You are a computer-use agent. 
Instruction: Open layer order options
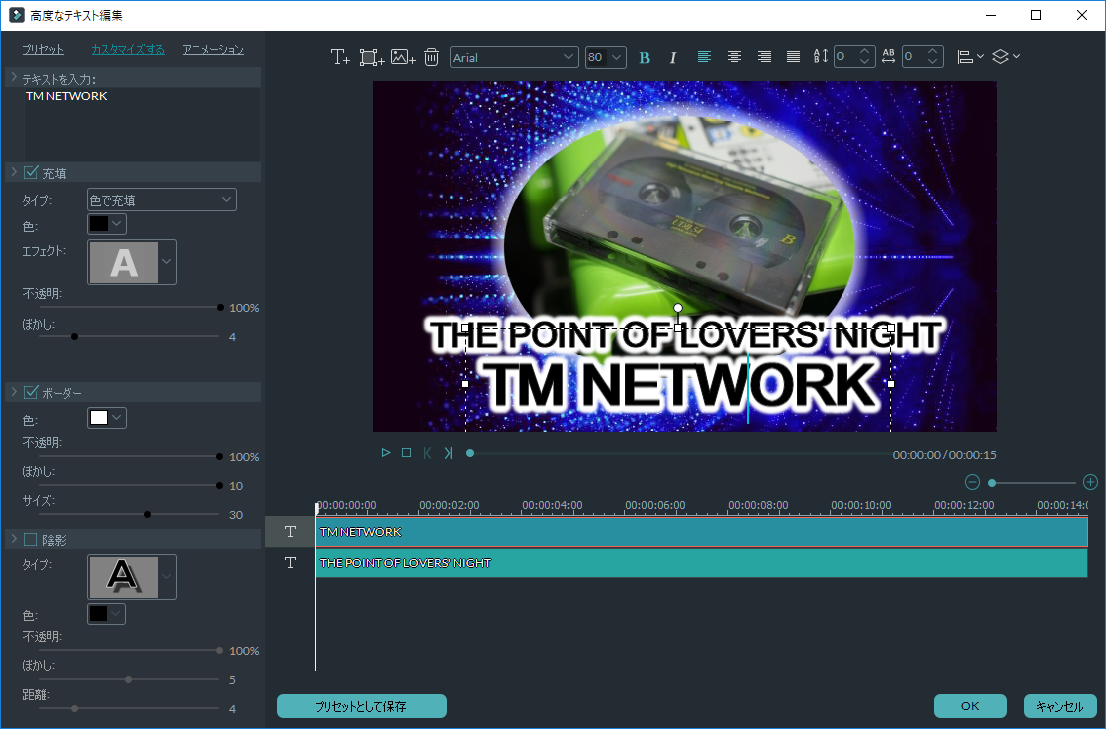point(1006,57)
